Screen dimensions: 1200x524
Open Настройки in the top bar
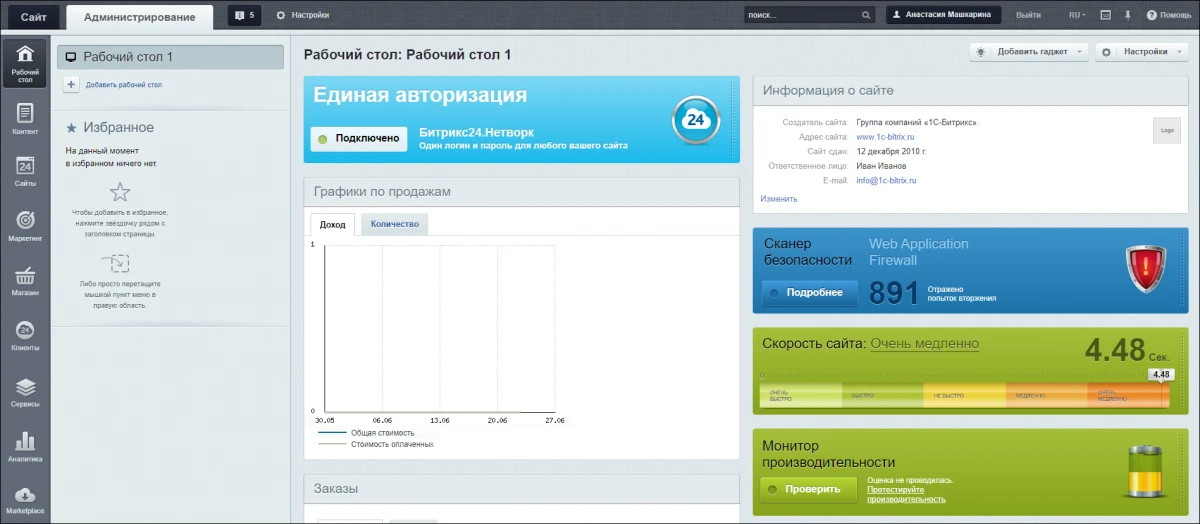302,15
